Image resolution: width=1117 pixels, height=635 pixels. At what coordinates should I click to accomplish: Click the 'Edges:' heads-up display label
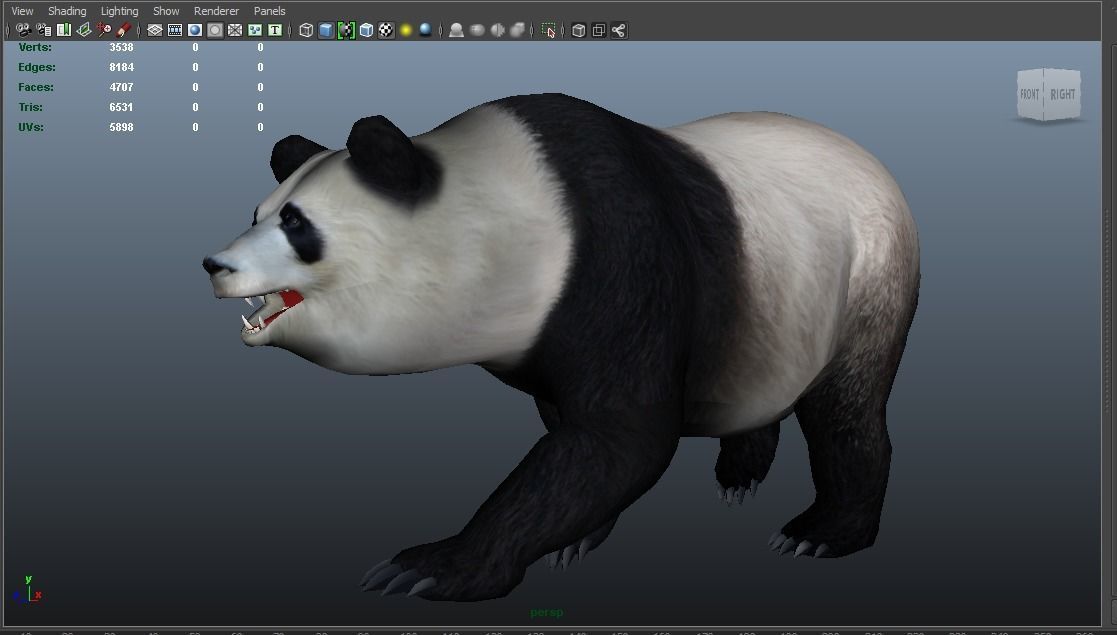tap(37, 67)
